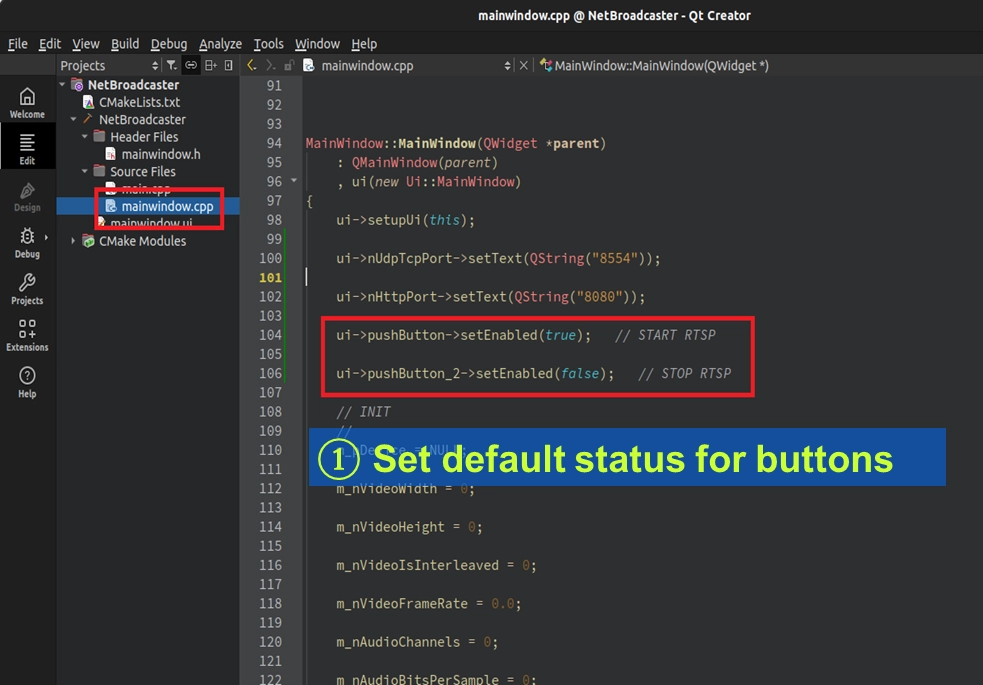Click setEnabled(true) on line 104

coord(522,335)
